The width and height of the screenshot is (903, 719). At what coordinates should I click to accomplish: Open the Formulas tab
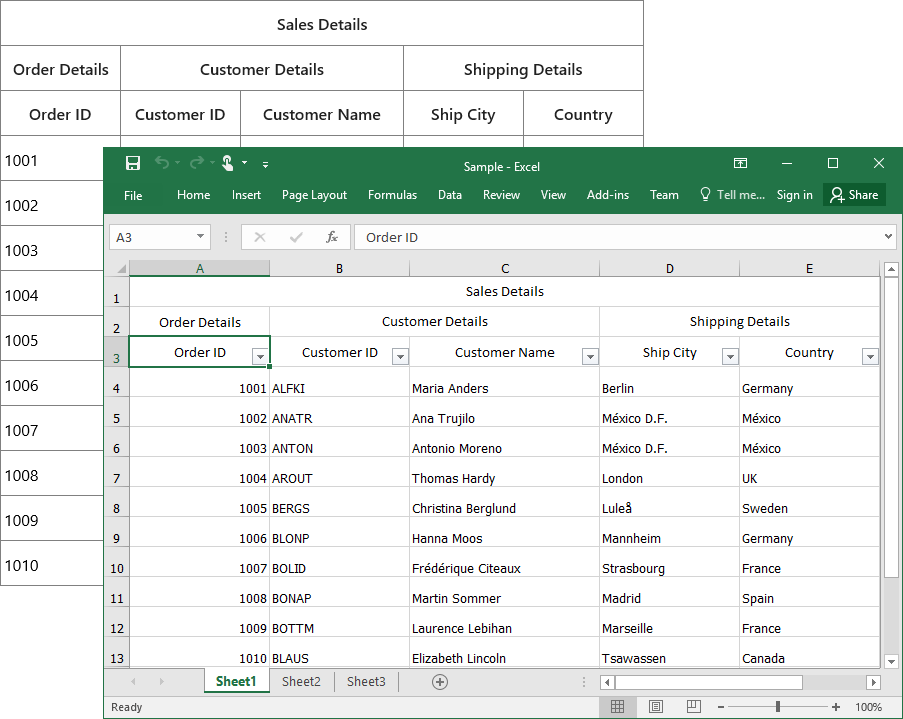392,195
